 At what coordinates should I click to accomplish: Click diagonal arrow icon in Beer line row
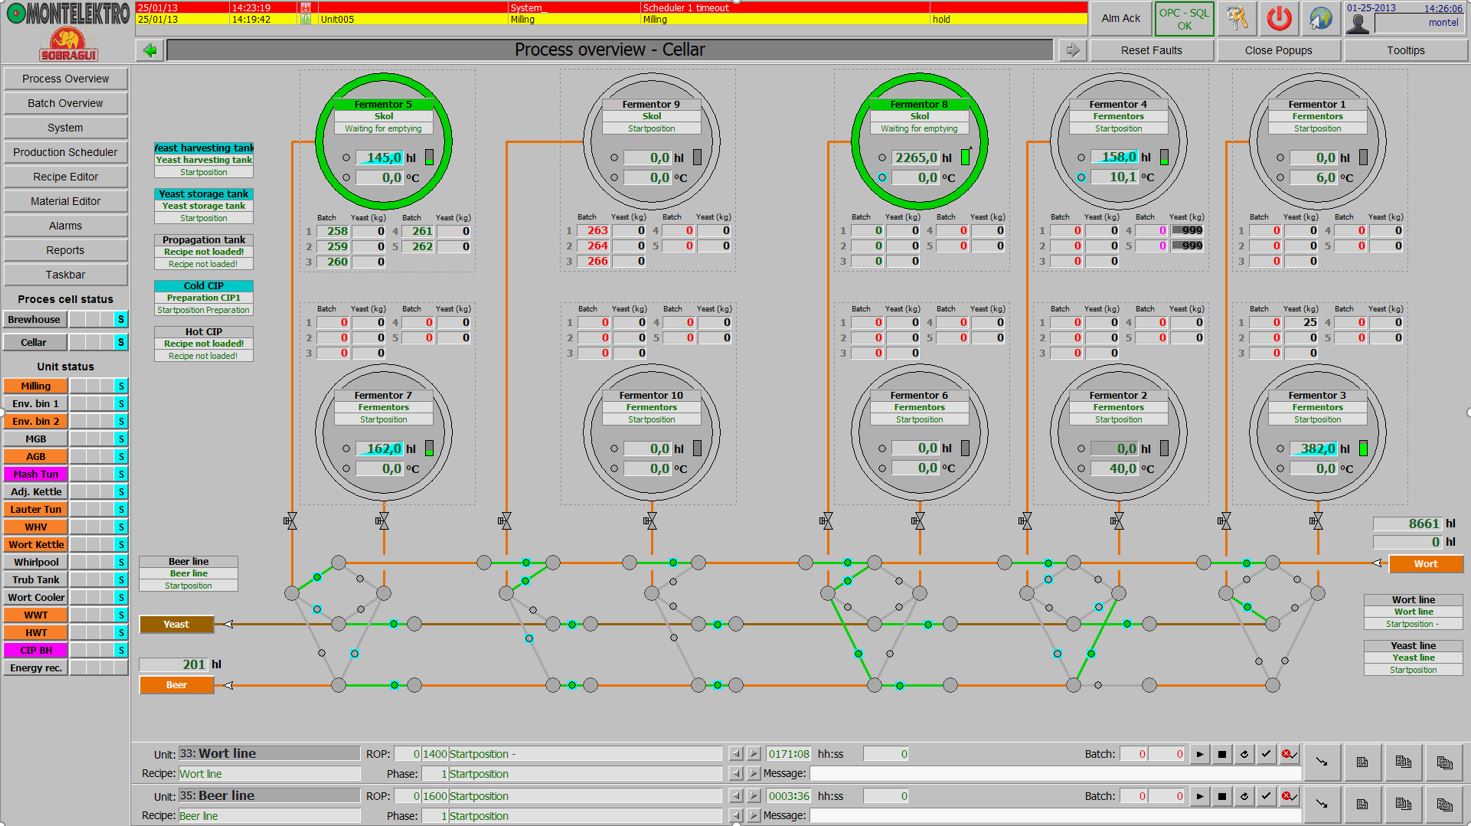click(x=1322, y=804)
